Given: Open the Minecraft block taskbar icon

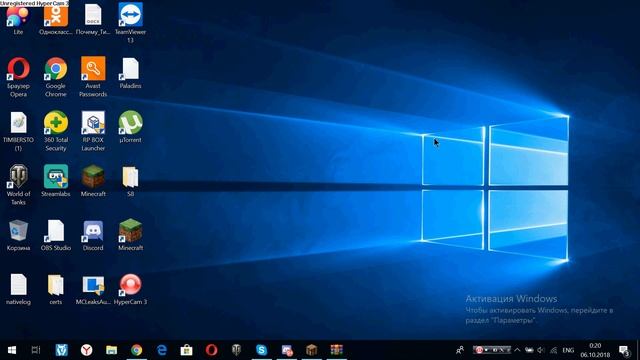Looking at the screenshot, I should 312,350.
